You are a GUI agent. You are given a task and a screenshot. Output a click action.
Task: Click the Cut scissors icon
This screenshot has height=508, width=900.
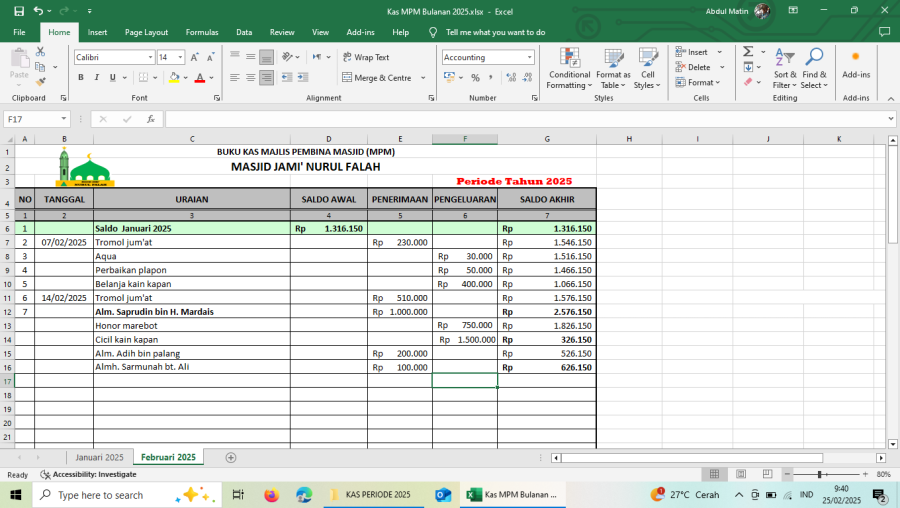(41, 51)
